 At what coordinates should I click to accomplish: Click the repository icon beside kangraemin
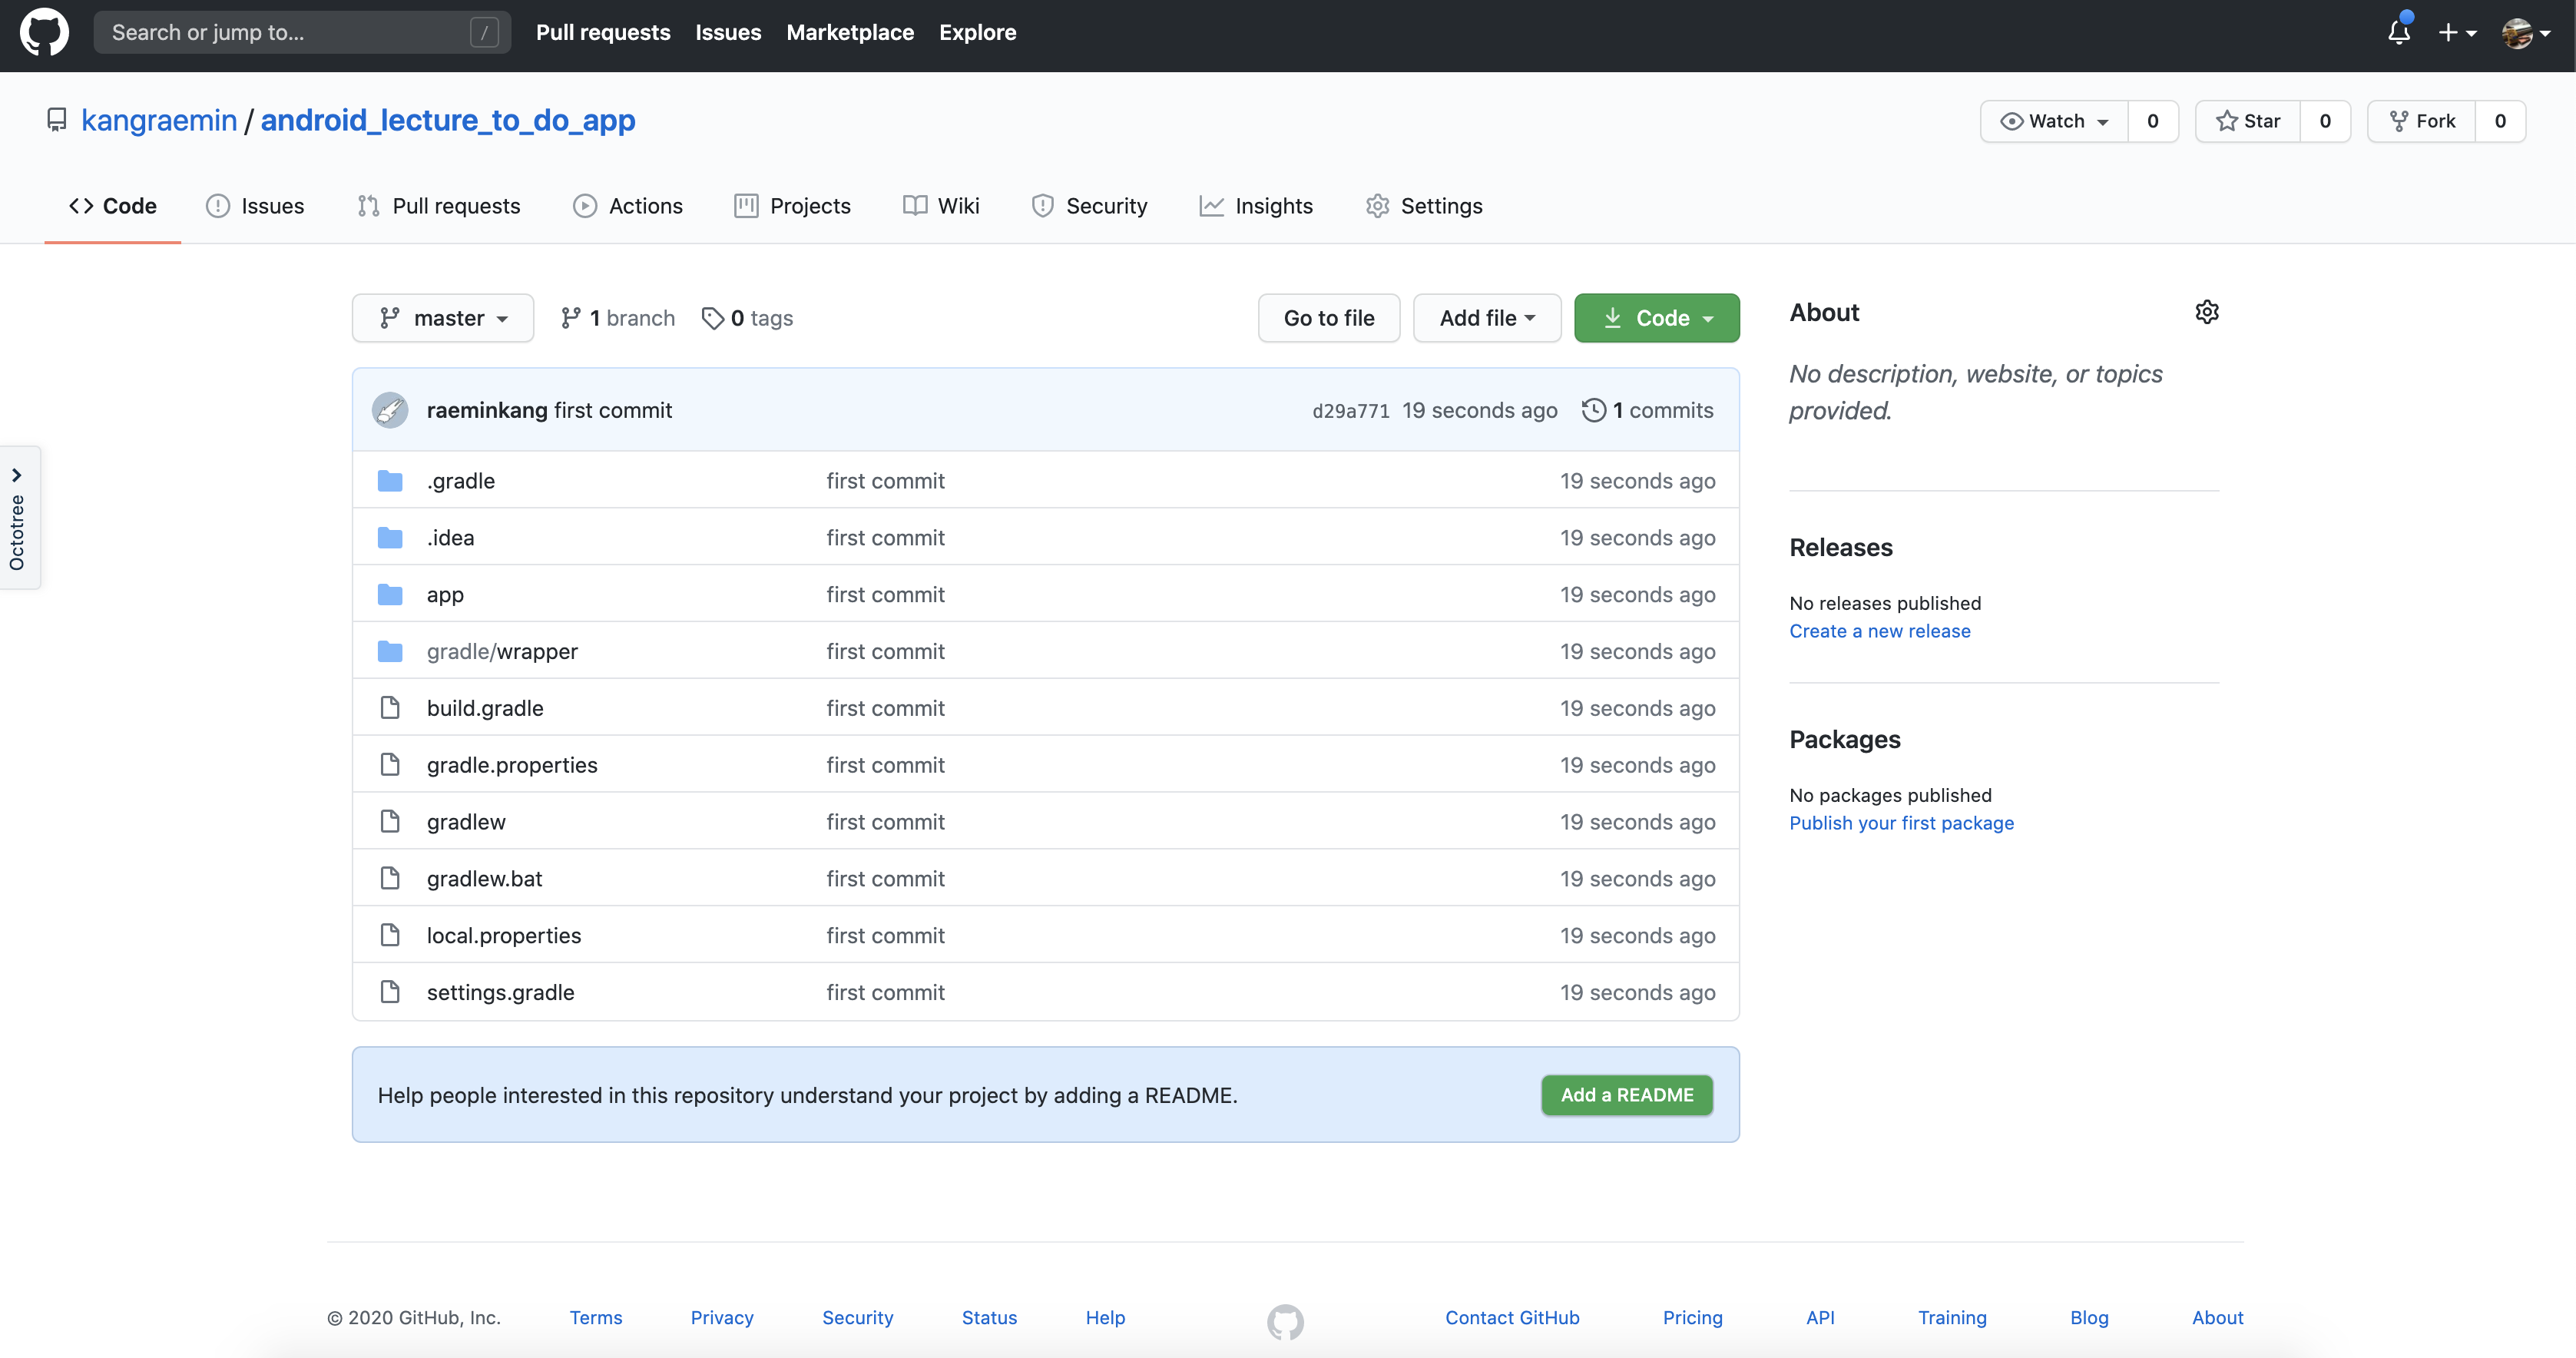click(x=57, y=120)
